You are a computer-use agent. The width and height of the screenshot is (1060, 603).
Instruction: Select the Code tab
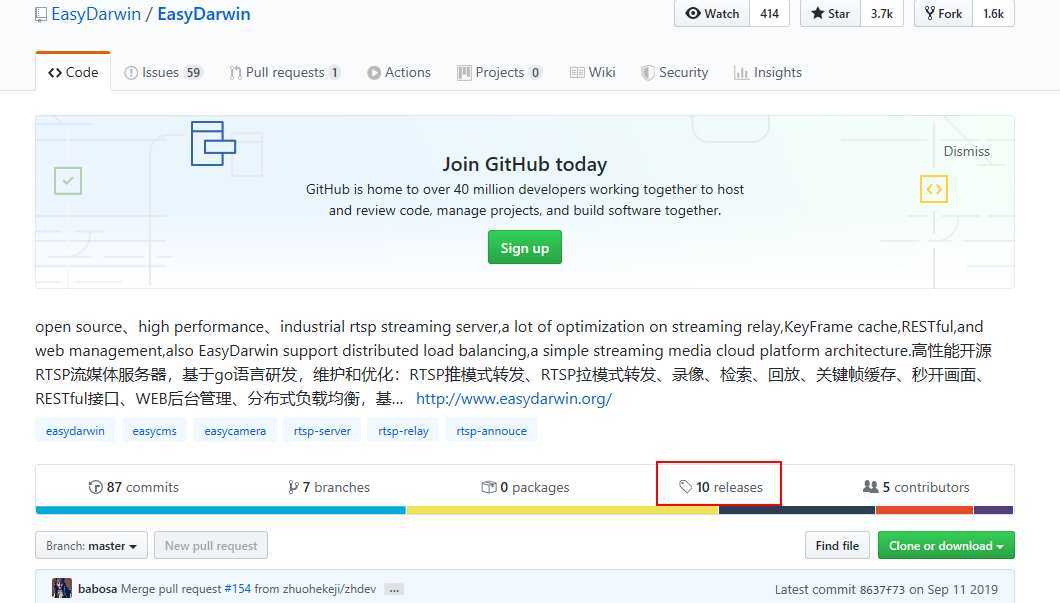click(73, 72)
